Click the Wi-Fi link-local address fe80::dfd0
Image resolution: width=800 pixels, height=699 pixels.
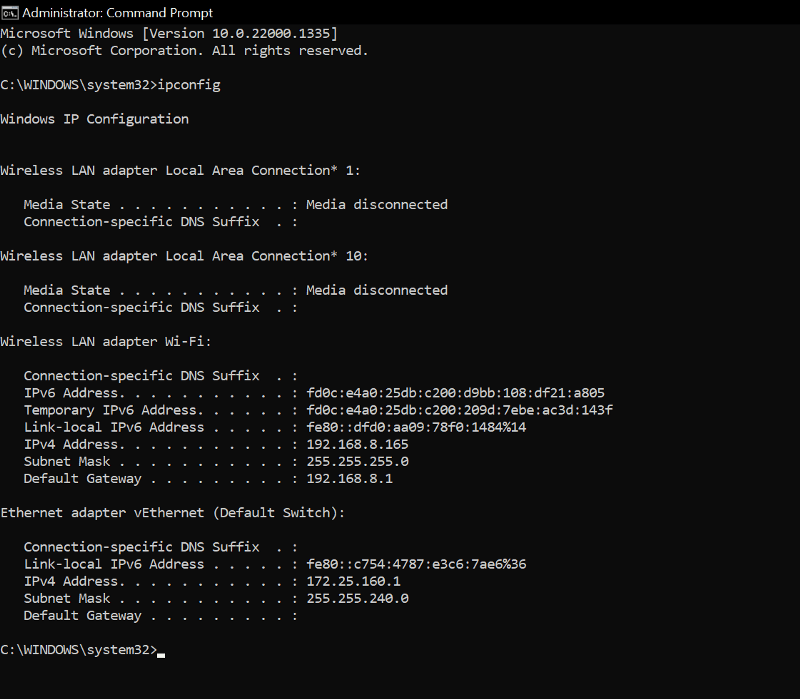(x=416, y=427)
